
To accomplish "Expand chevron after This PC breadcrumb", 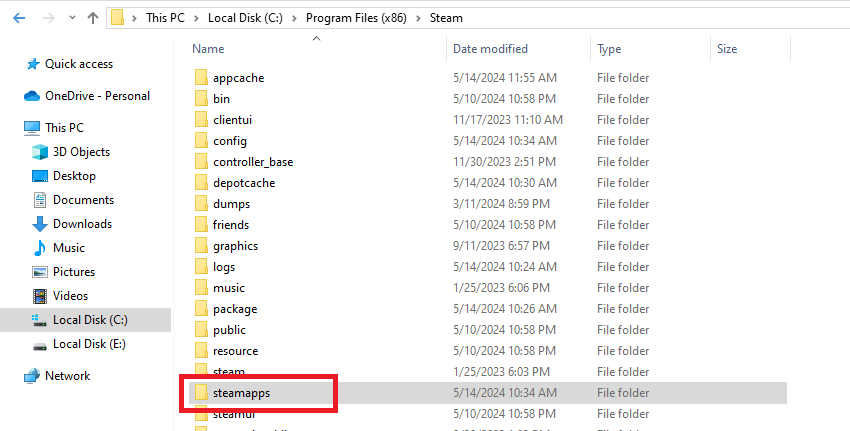I will 196,18.
